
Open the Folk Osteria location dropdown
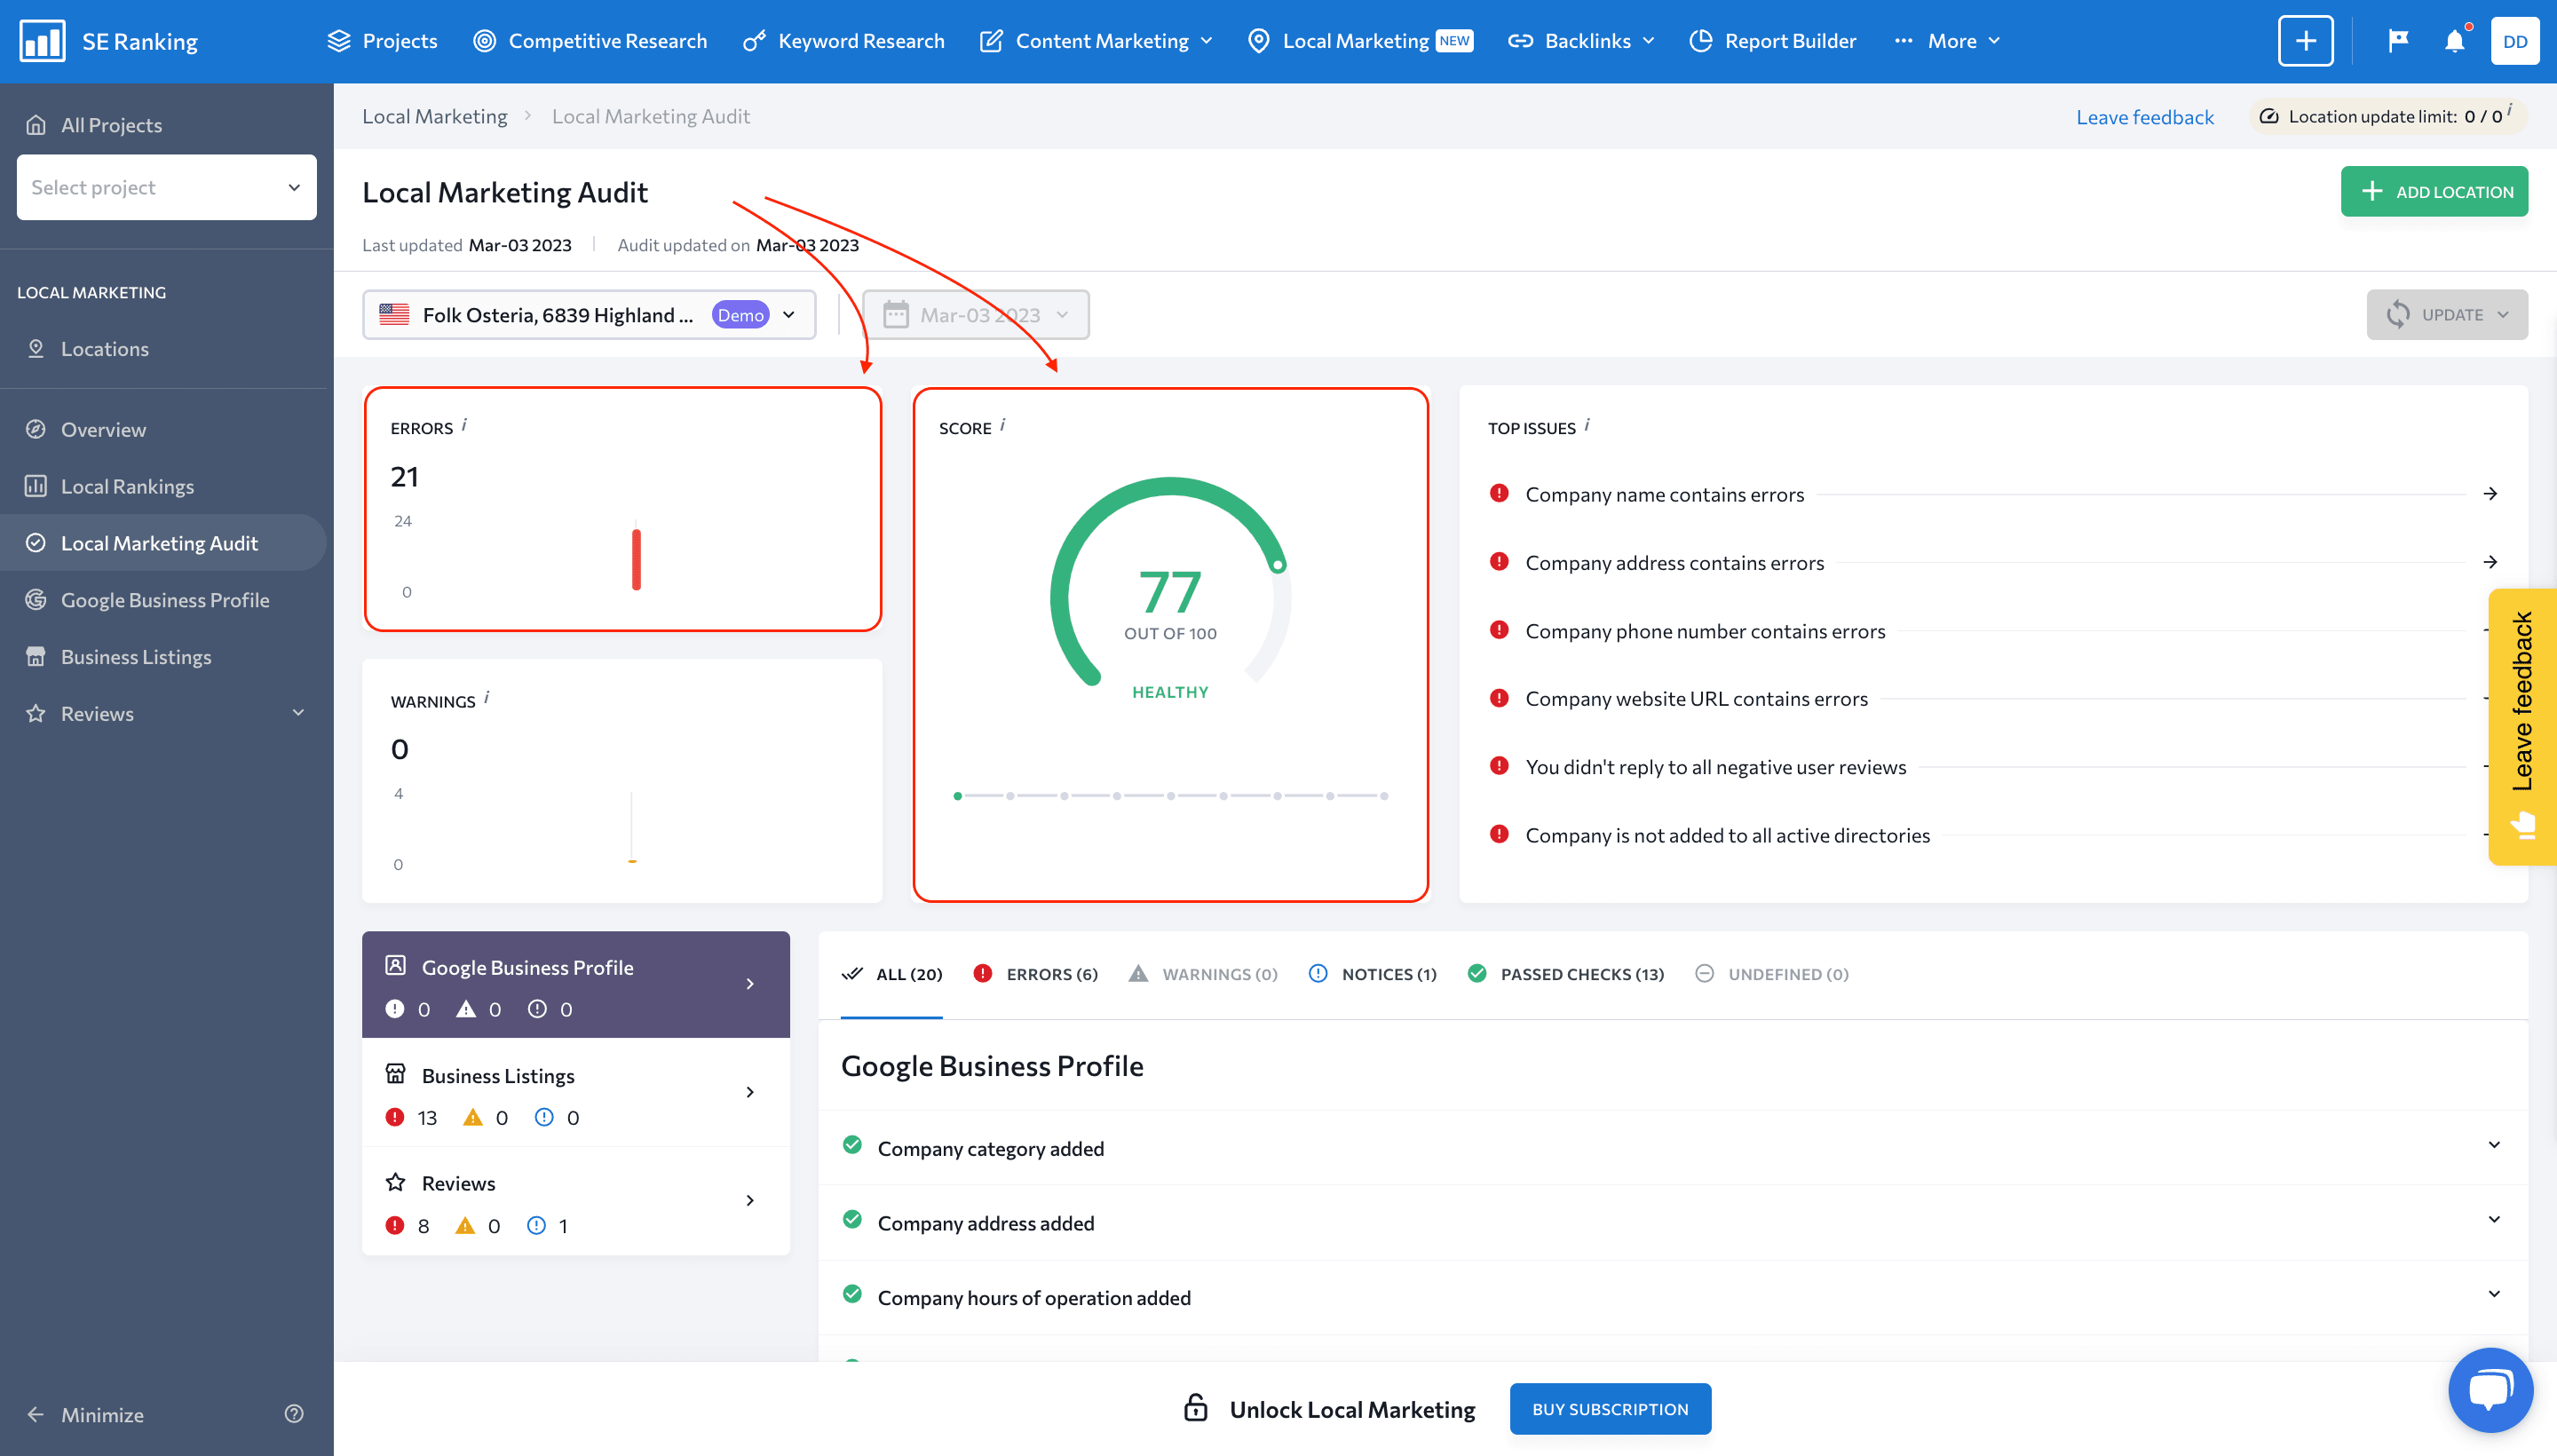pos(589,315)
